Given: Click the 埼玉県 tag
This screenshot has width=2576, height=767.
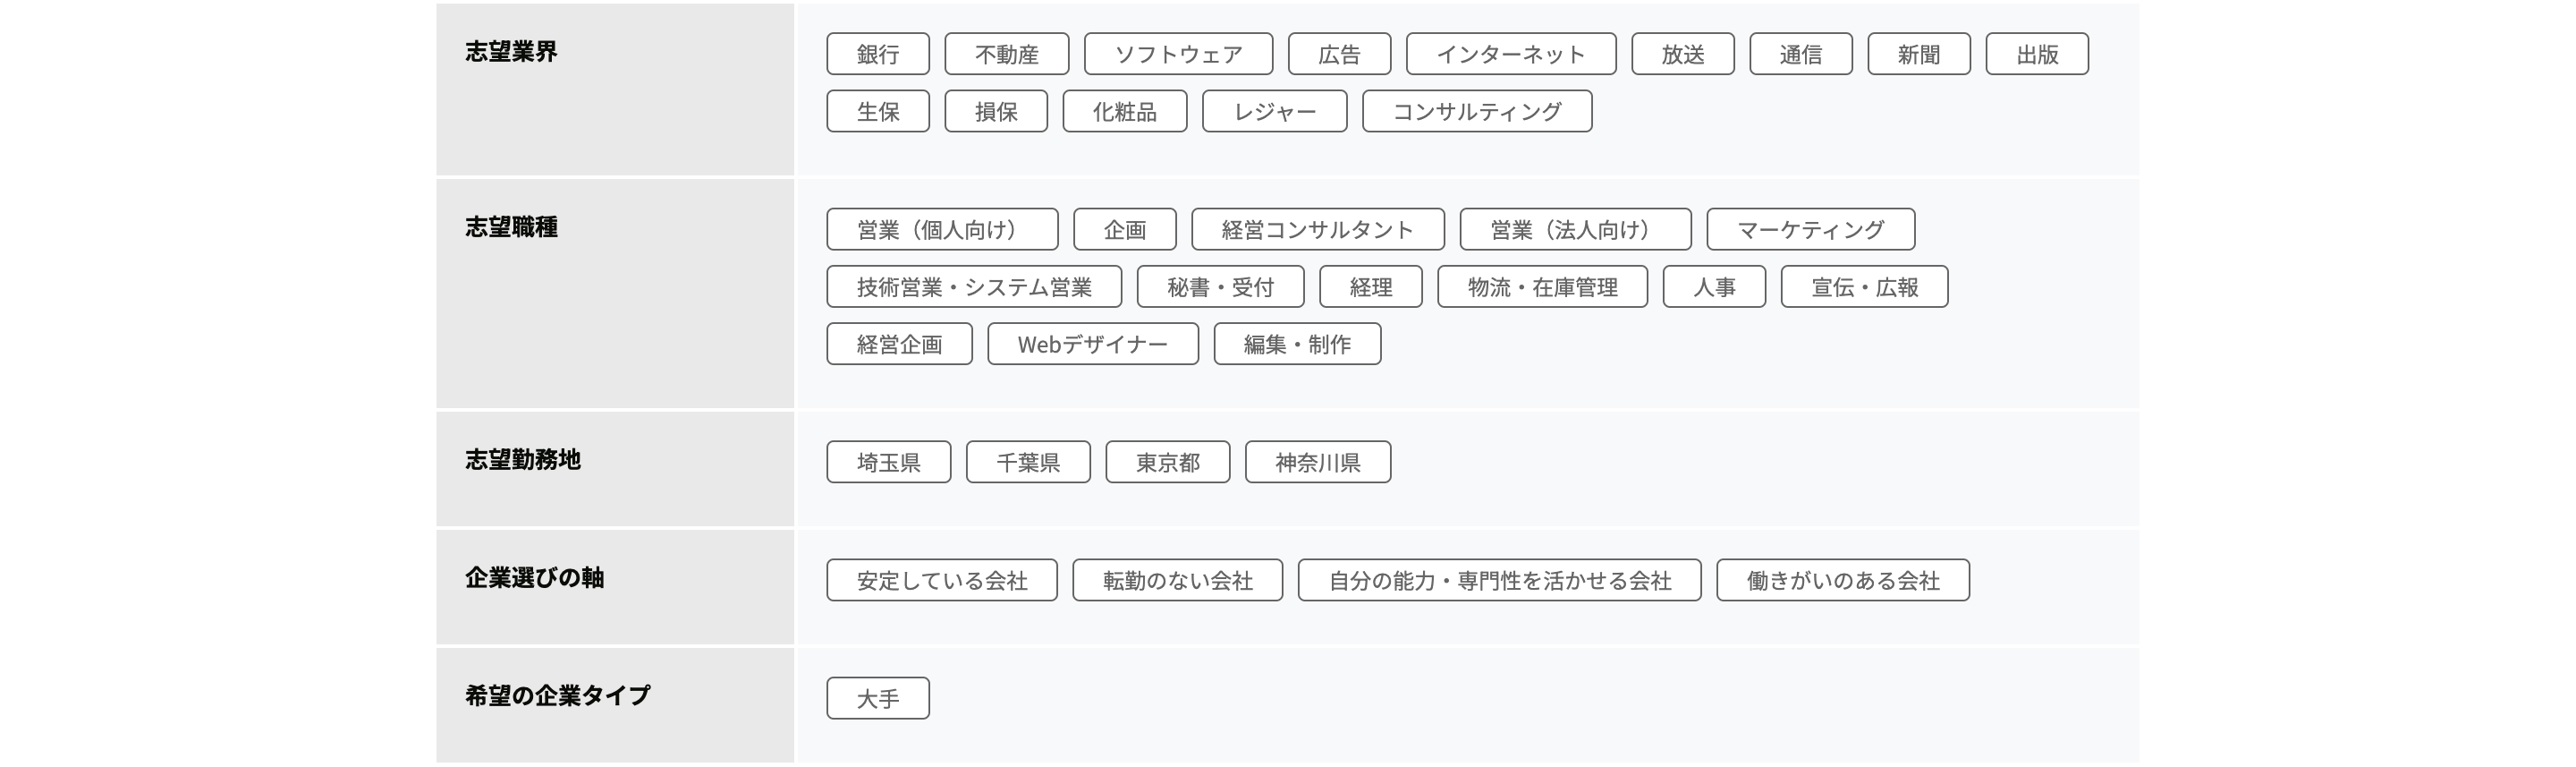Looking at the screenshot, I should tap(888, 462).
